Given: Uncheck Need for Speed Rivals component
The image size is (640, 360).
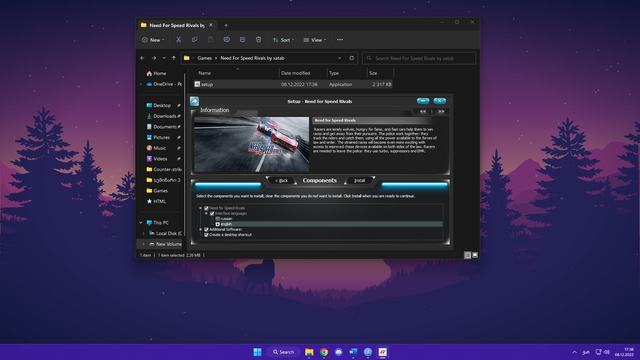Looking at the screenshot, I should (206, 208).
